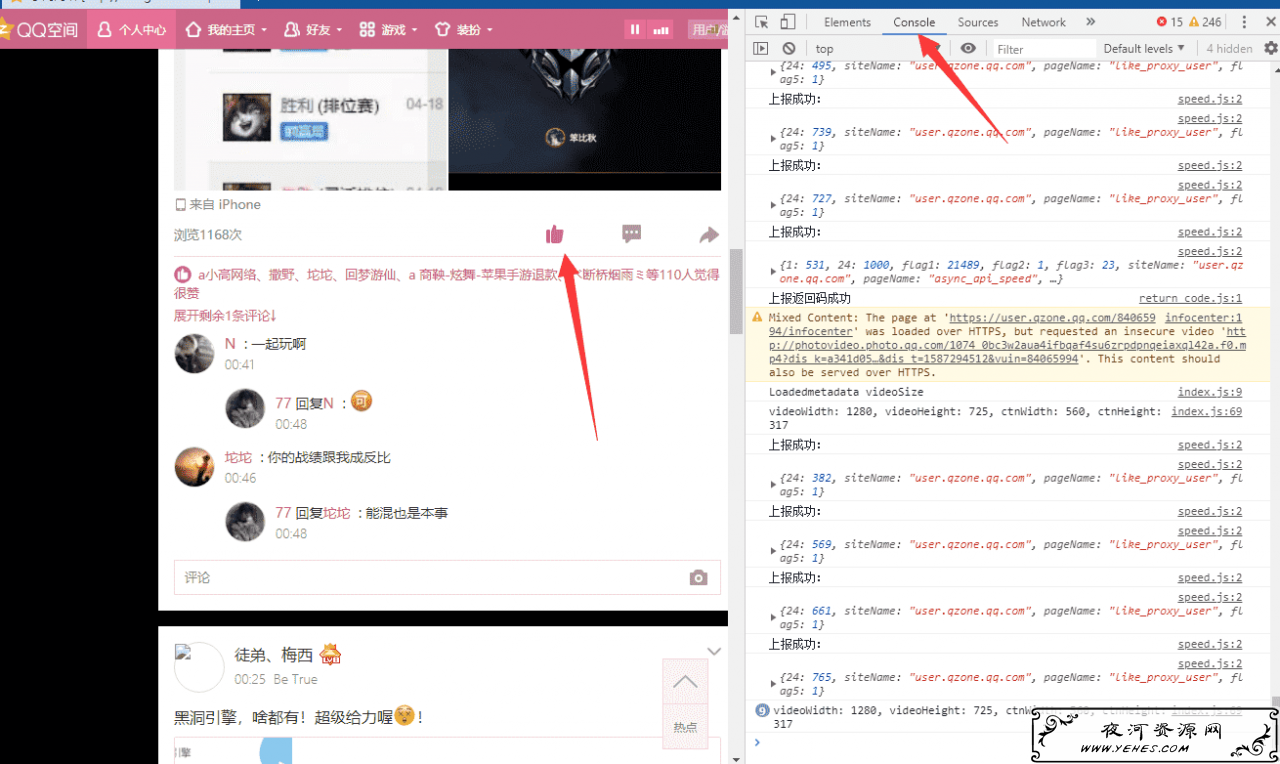Viewport: 1280px width, 764px height.
Task: Click the 展开剩余1条评论 link
Action: pyautogui.click(x=225, y=315)
